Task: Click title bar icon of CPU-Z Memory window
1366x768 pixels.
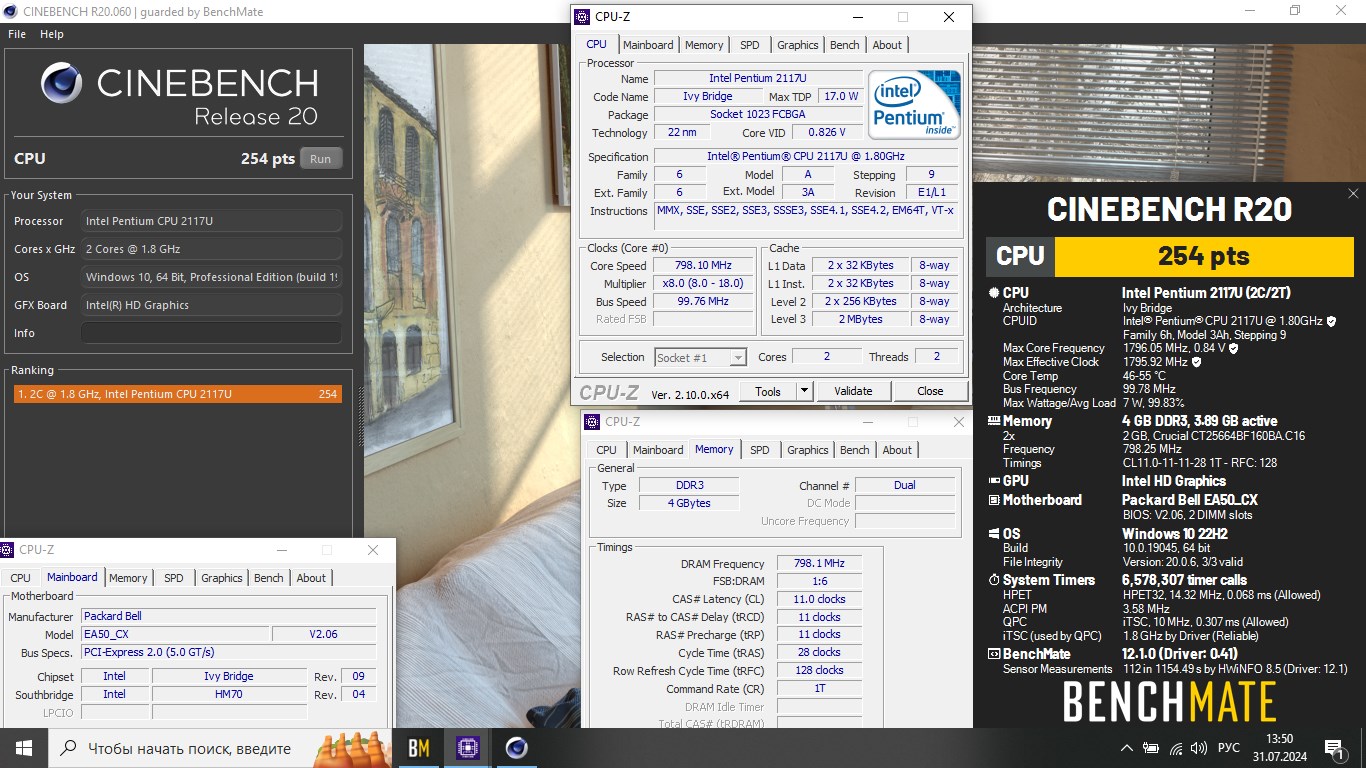Action: 592,422
